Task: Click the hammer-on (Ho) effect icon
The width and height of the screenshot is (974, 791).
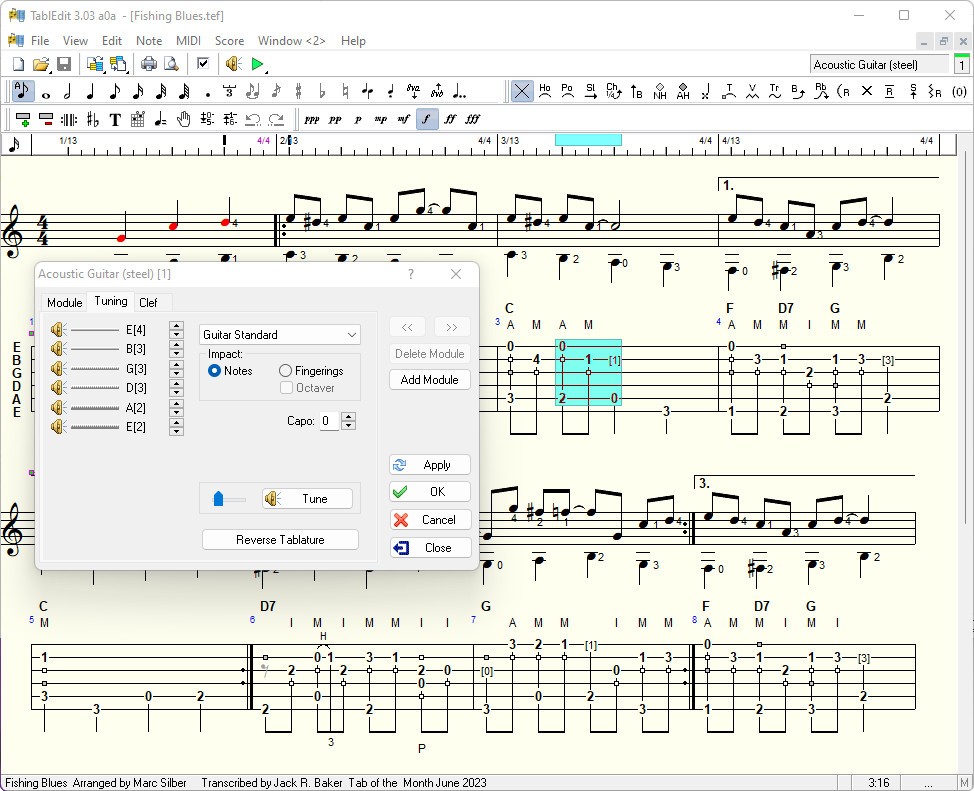Action: (x=545, y=91)
